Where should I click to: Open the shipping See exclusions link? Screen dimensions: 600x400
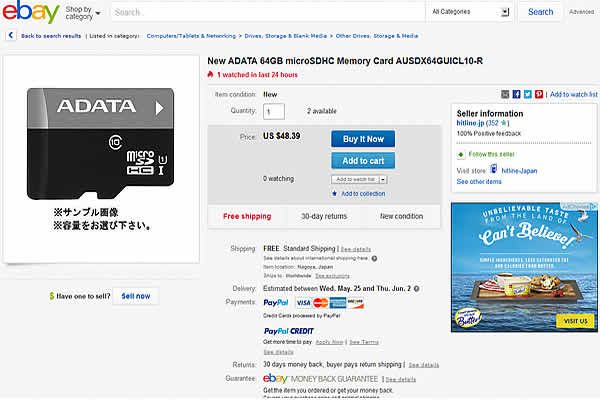click(332, 276)
